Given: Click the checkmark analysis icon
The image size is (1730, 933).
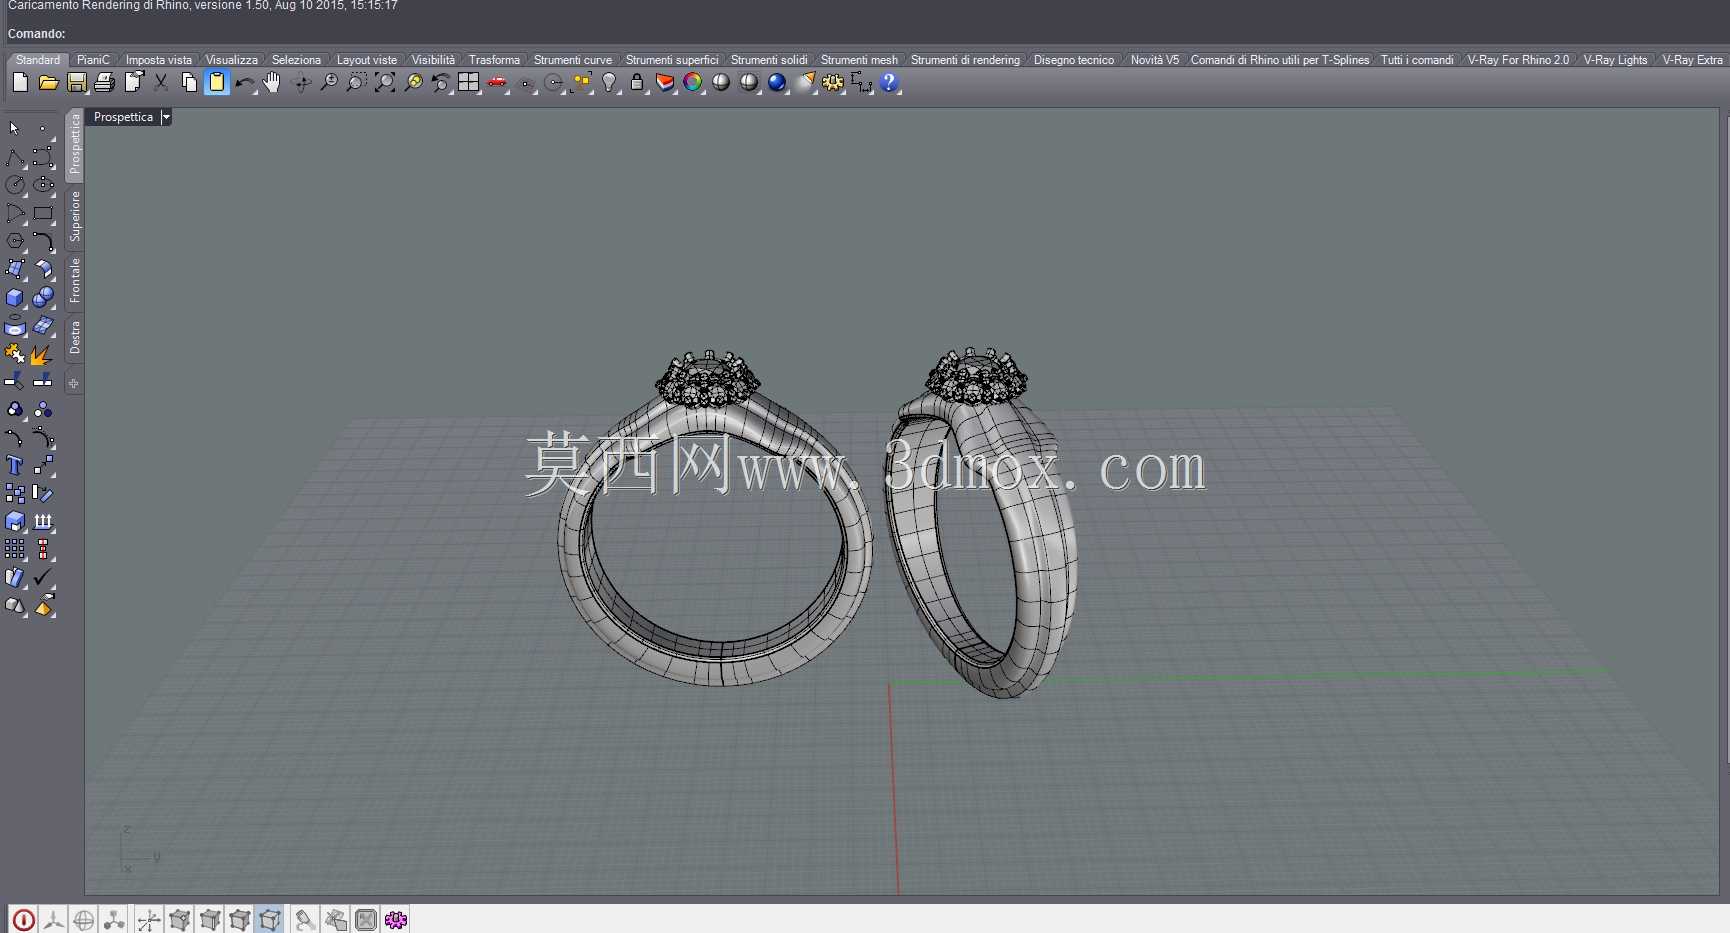Looking at the screenshot, I should point(43,577).
